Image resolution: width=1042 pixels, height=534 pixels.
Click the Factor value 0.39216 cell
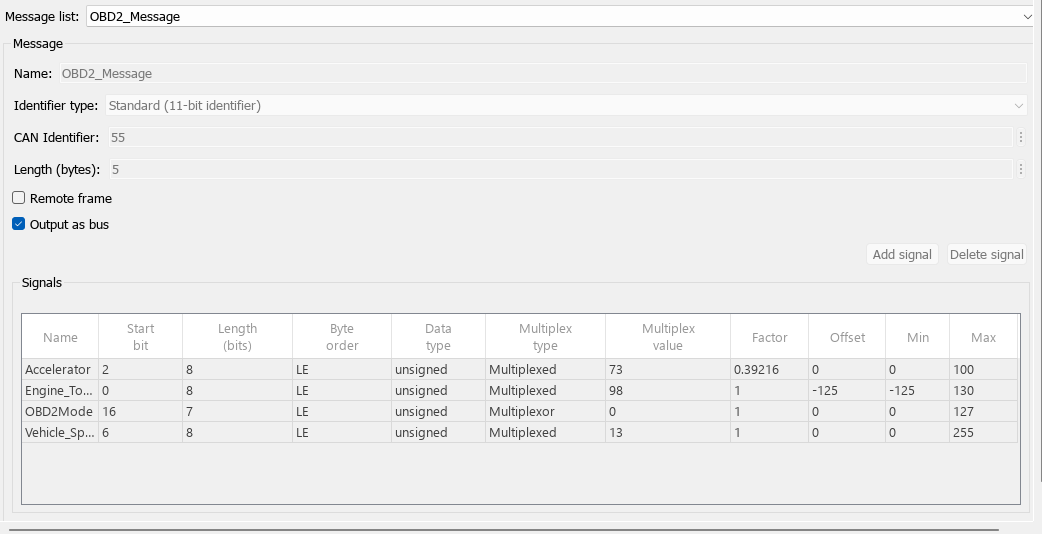pyautogui.click(x=766, y=370)
